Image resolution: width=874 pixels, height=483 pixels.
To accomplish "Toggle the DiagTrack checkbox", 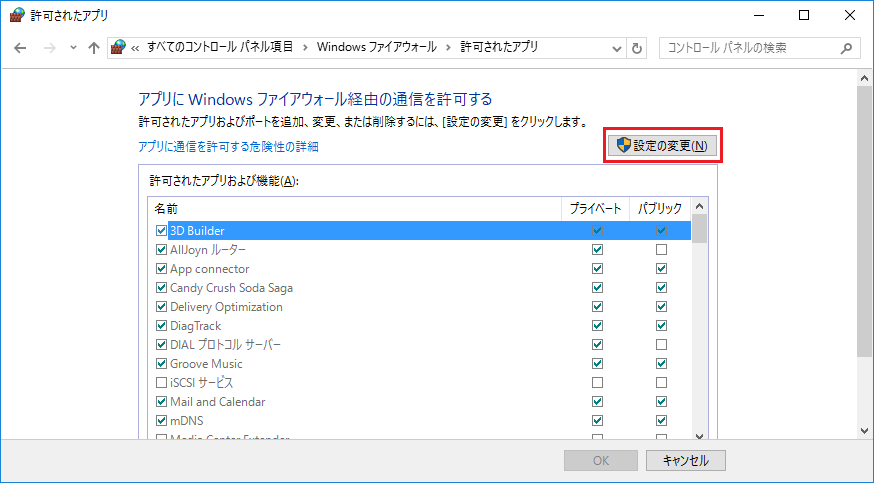I will click(161, 325).
